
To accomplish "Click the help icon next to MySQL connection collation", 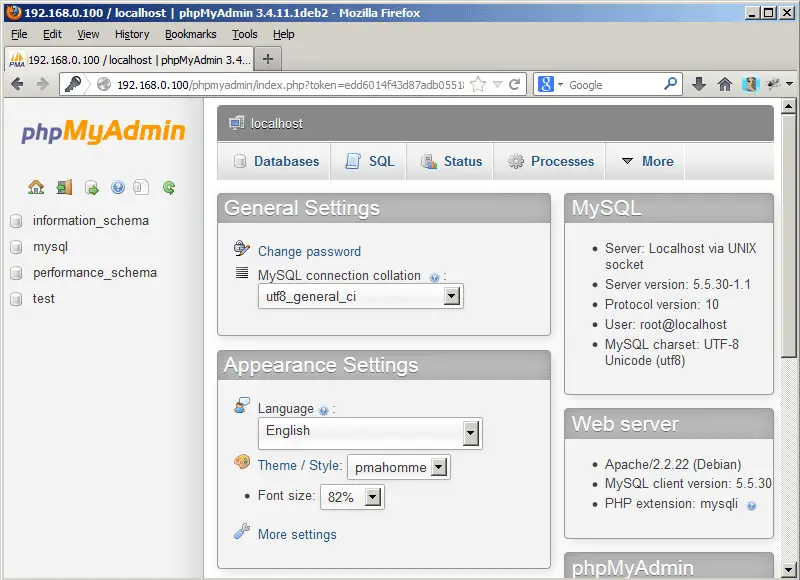I will click(x=434, y=278).
